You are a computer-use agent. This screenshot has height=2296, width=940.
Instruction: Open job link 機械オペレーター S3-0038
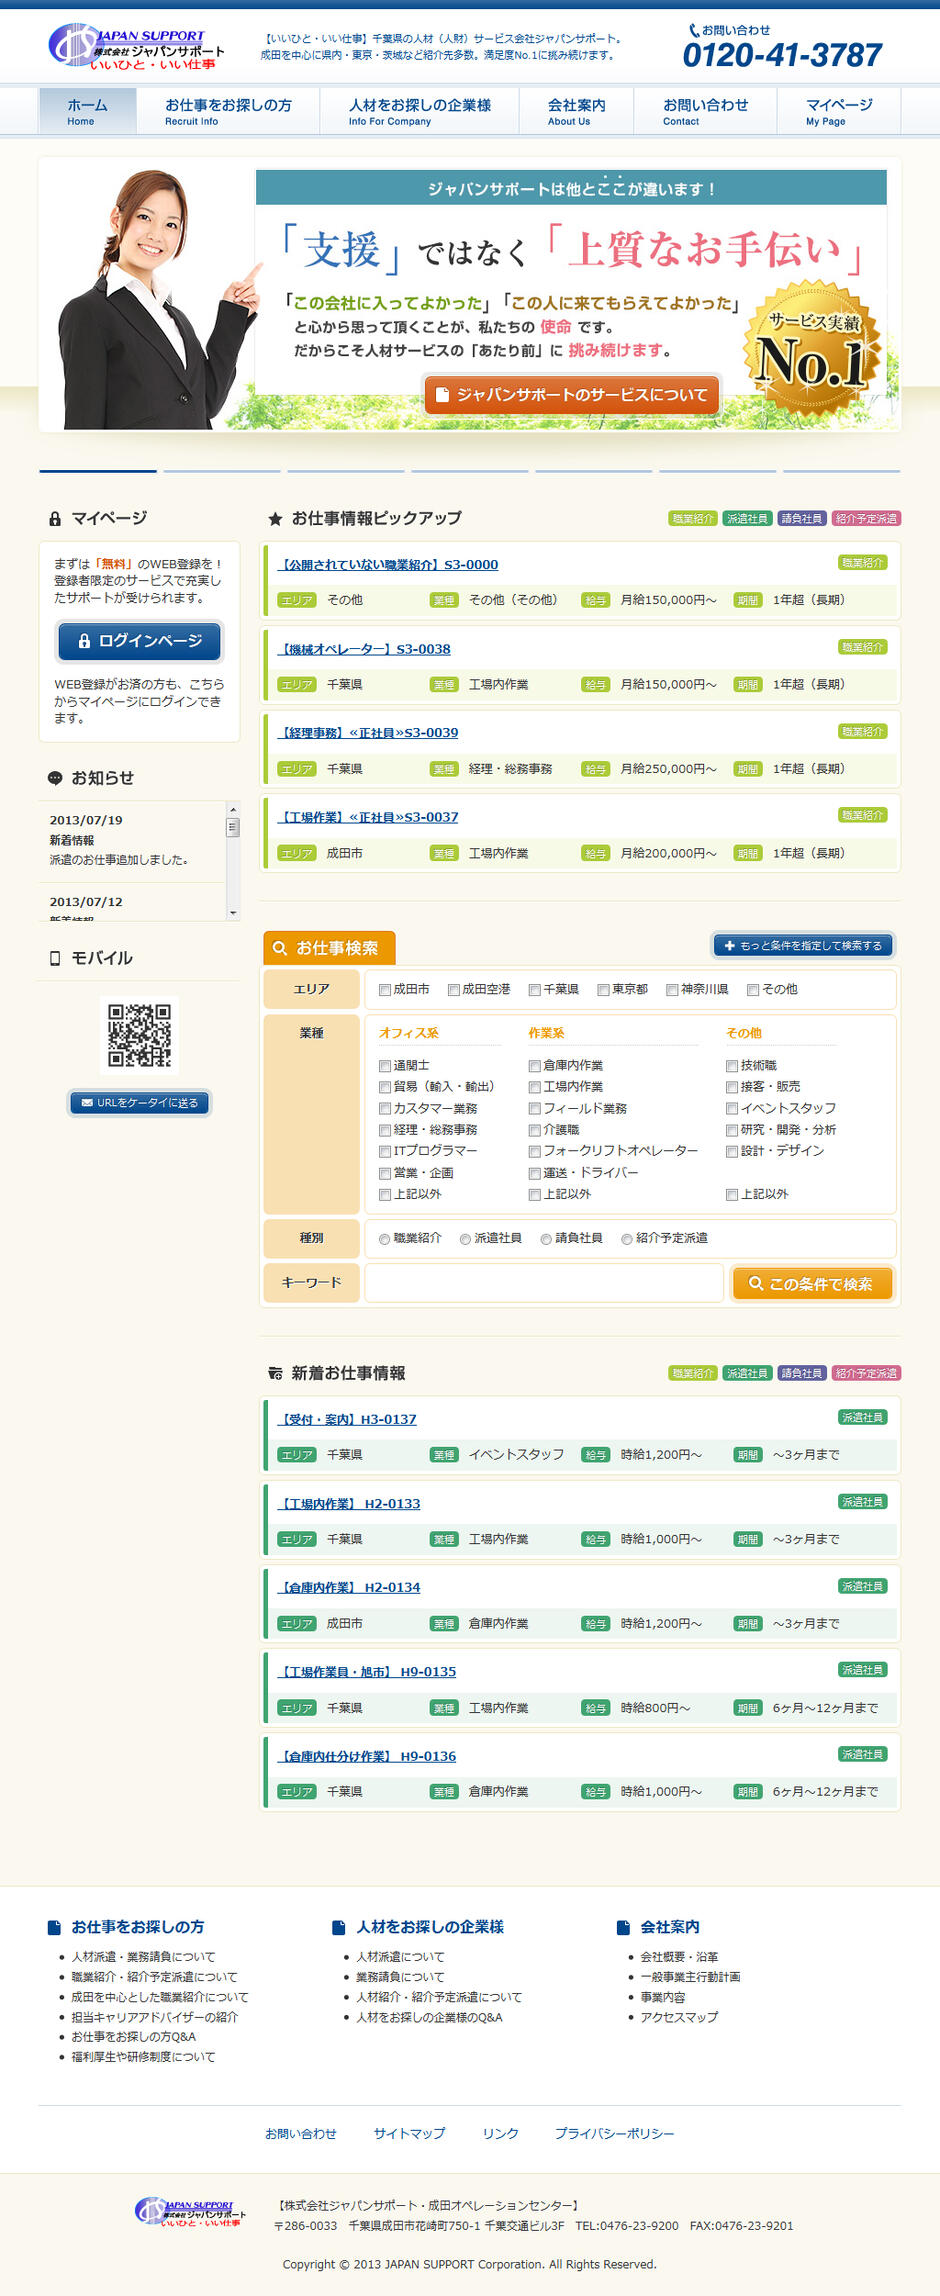364,649
